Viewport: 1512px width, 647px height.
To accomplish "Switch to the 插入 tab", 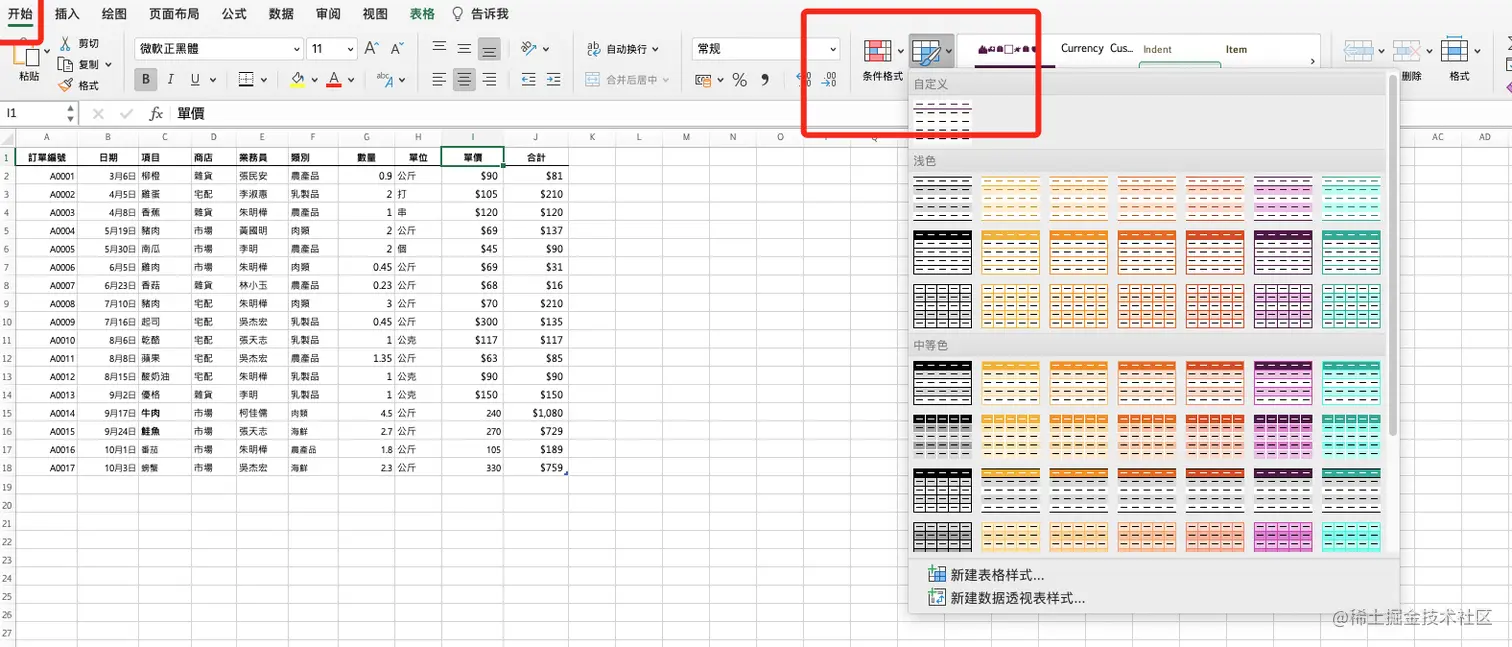I will tap(67, 14).
